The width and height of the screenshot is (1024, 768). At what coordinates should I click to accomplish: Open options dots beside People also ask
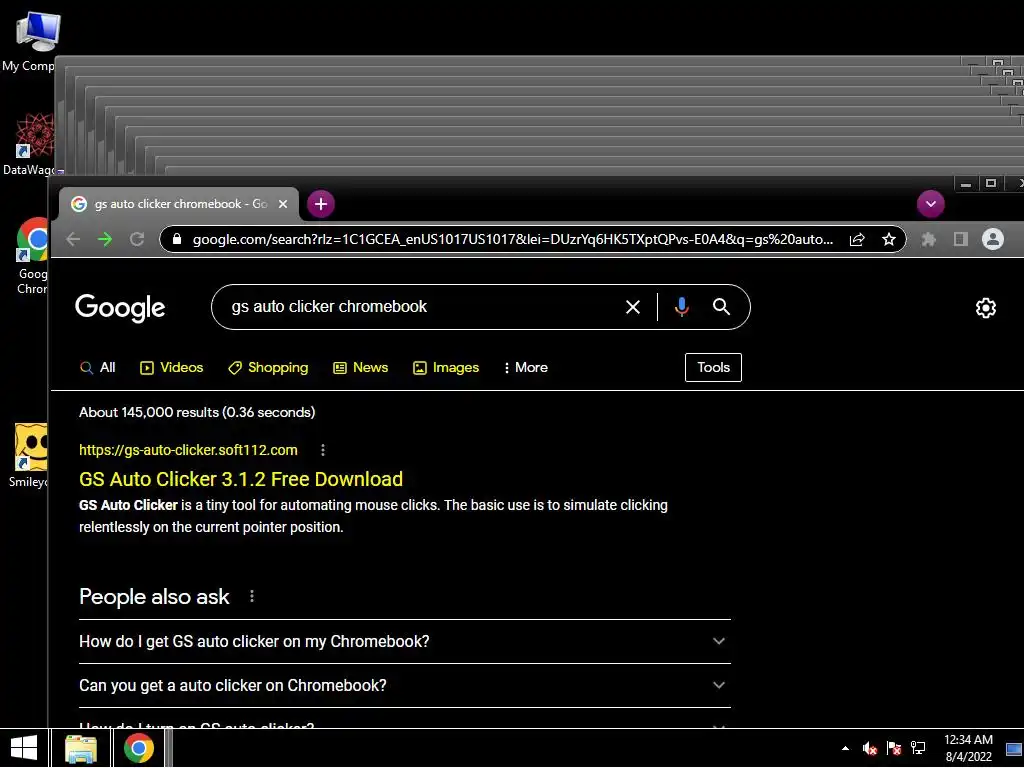tap(252, 596)
